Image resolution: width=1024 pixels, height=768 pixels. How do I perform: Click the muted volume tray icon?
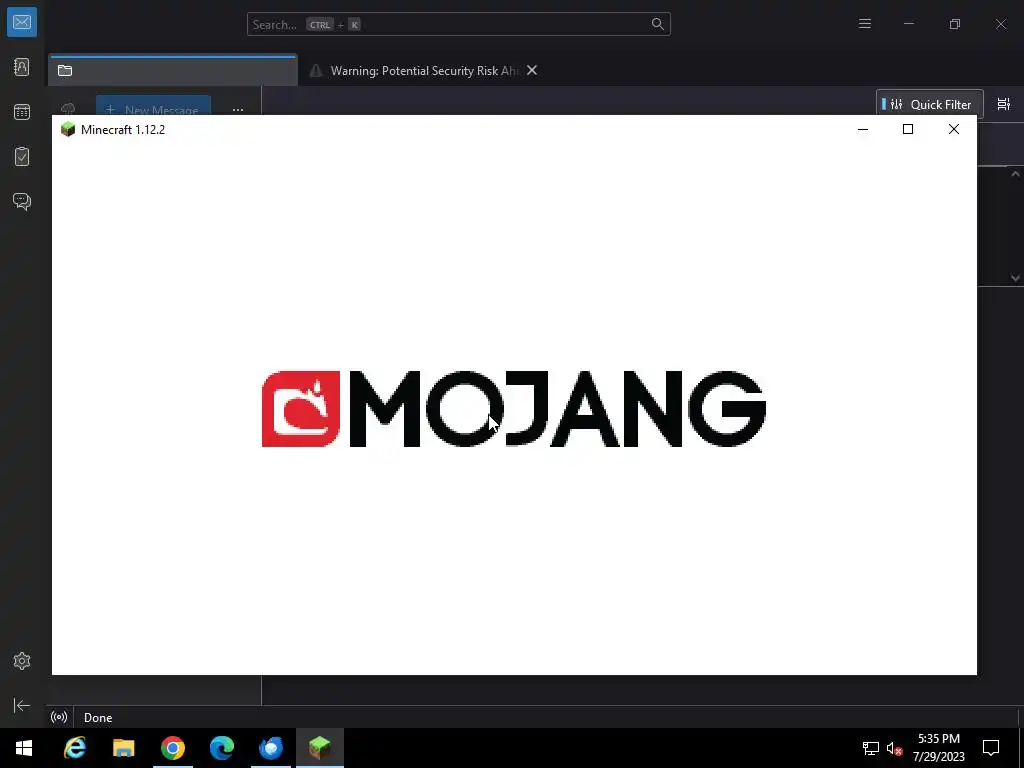point(894,748)
